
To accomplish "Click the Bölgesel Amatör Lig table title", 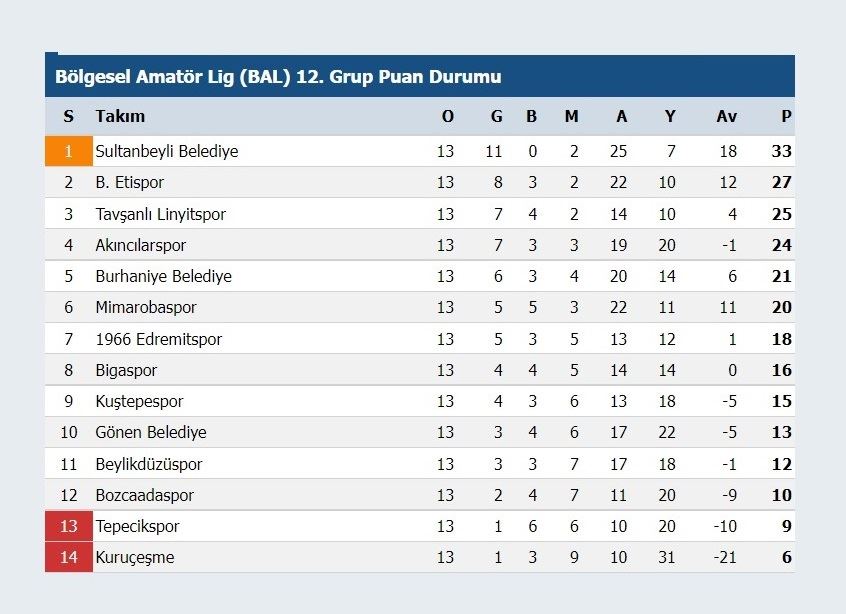I will [x=278, y=77].
